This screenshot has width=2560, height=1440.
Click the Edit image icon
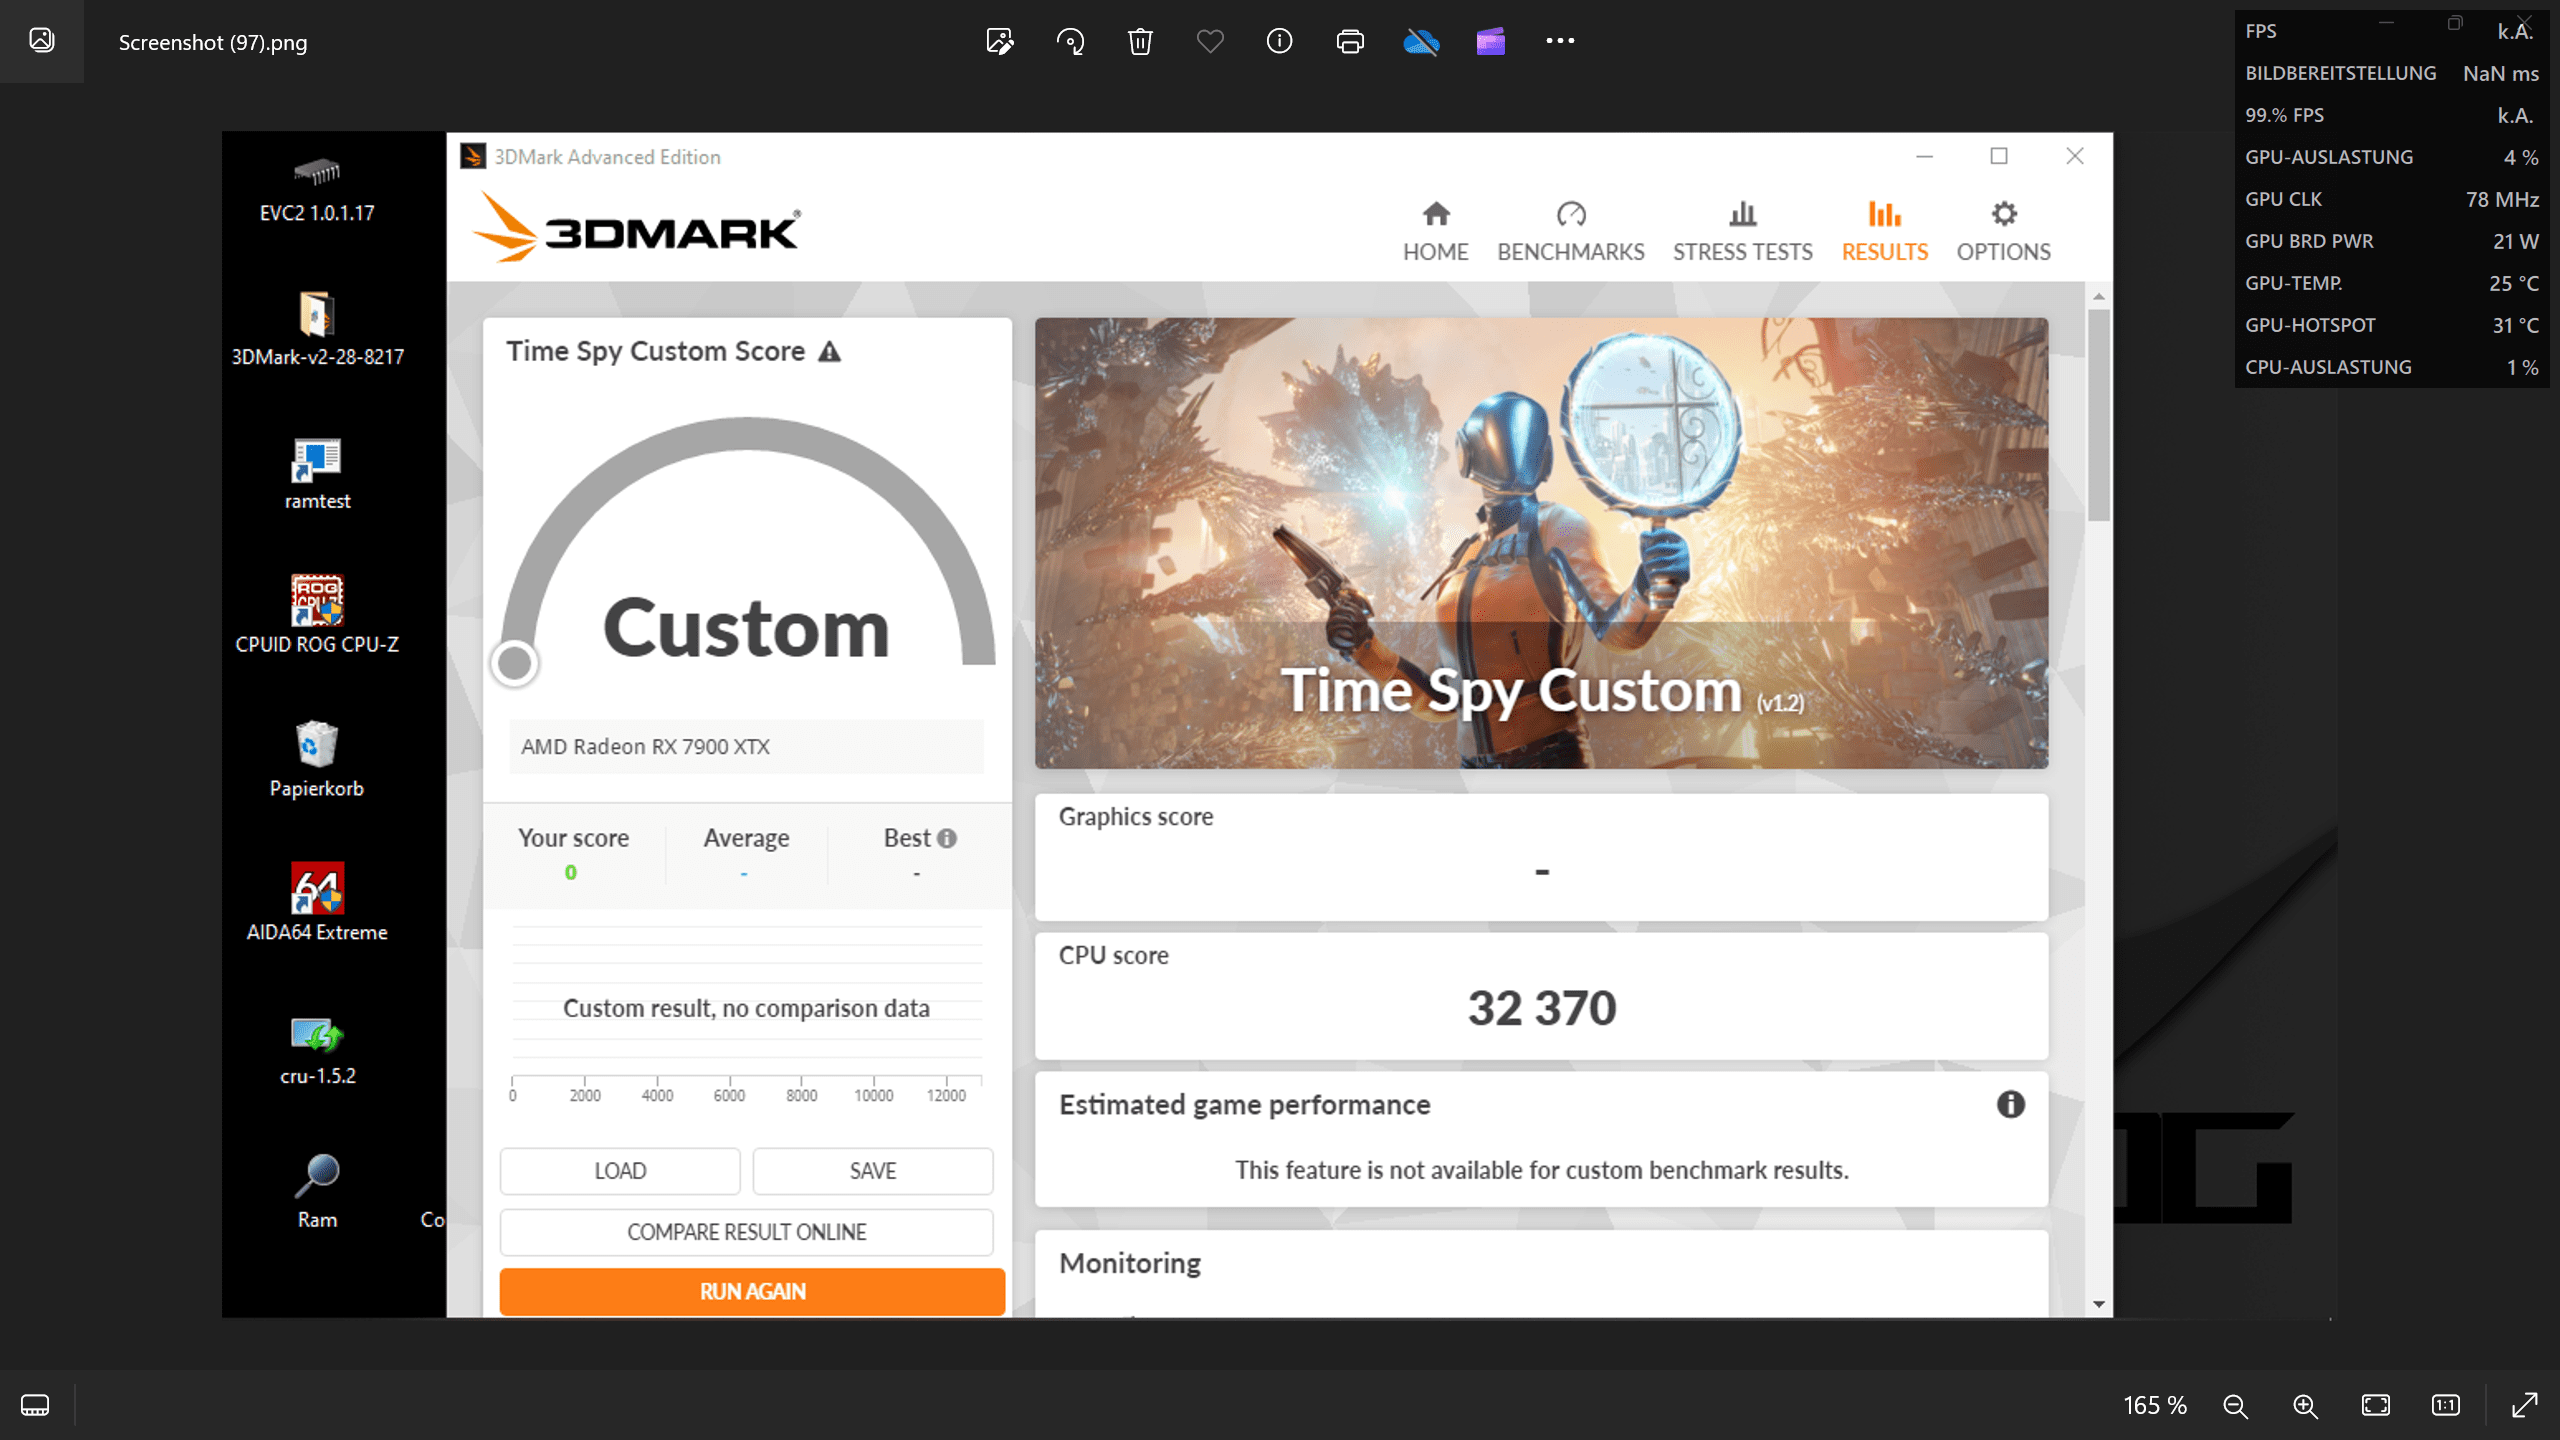coord(999,41)
